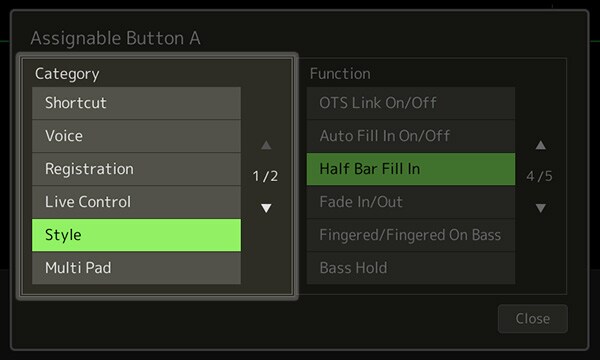Click the Function list down arrow
This screenshot has height=360, width=600.
(540, 208)
